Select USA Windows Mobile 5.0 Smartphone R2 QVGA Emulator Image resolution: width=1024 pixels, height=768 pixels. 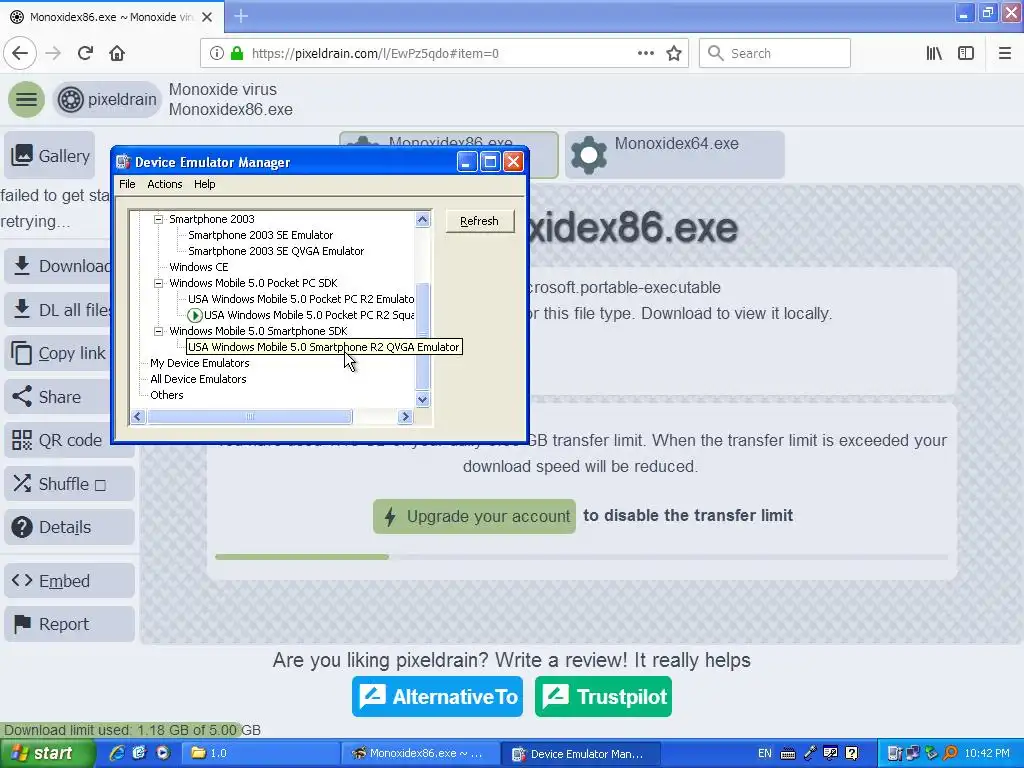[324, 347]
